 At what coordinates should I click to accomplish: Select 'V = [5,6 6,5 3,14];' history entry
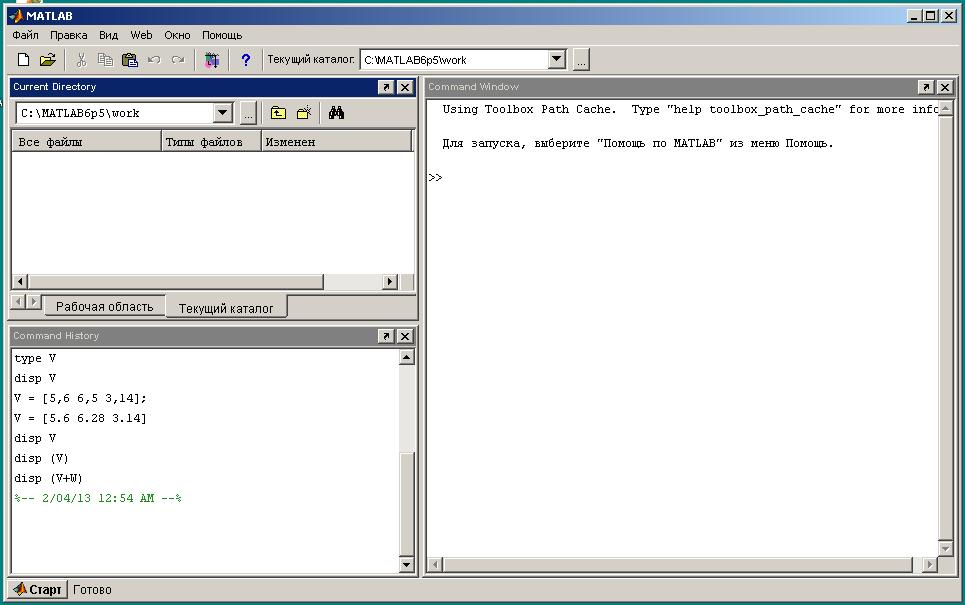(81, 398)
